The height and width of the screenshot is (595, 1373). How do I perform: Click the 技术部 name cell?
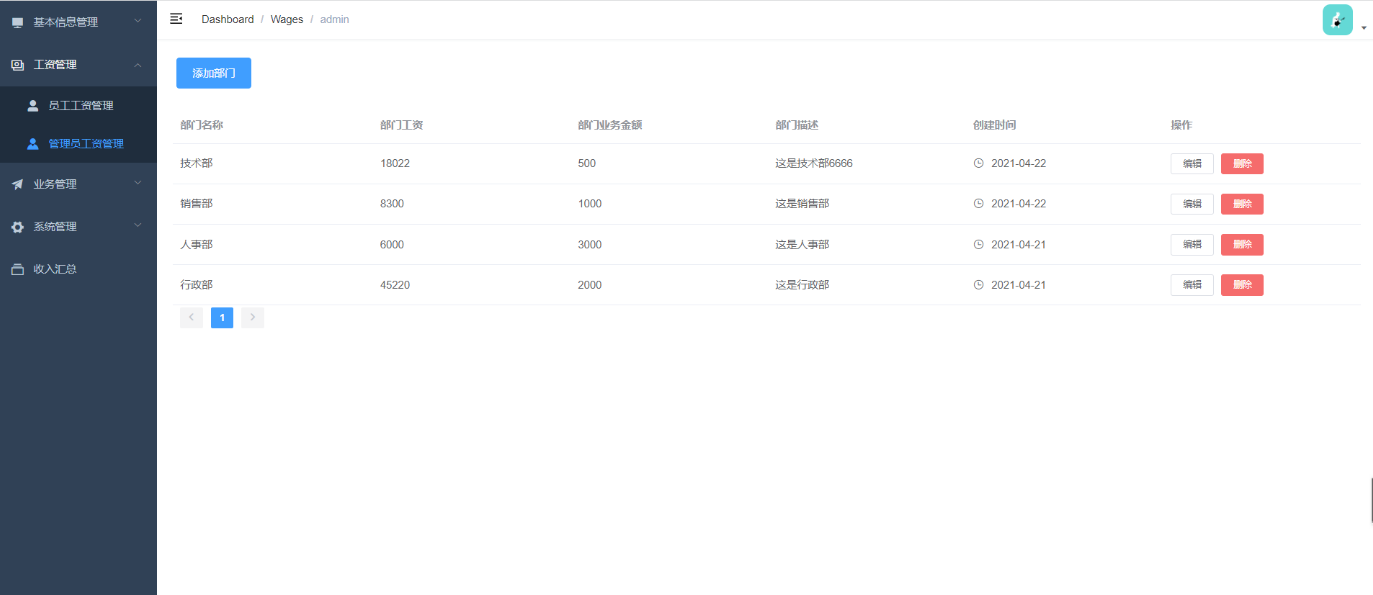click(196, 163)
